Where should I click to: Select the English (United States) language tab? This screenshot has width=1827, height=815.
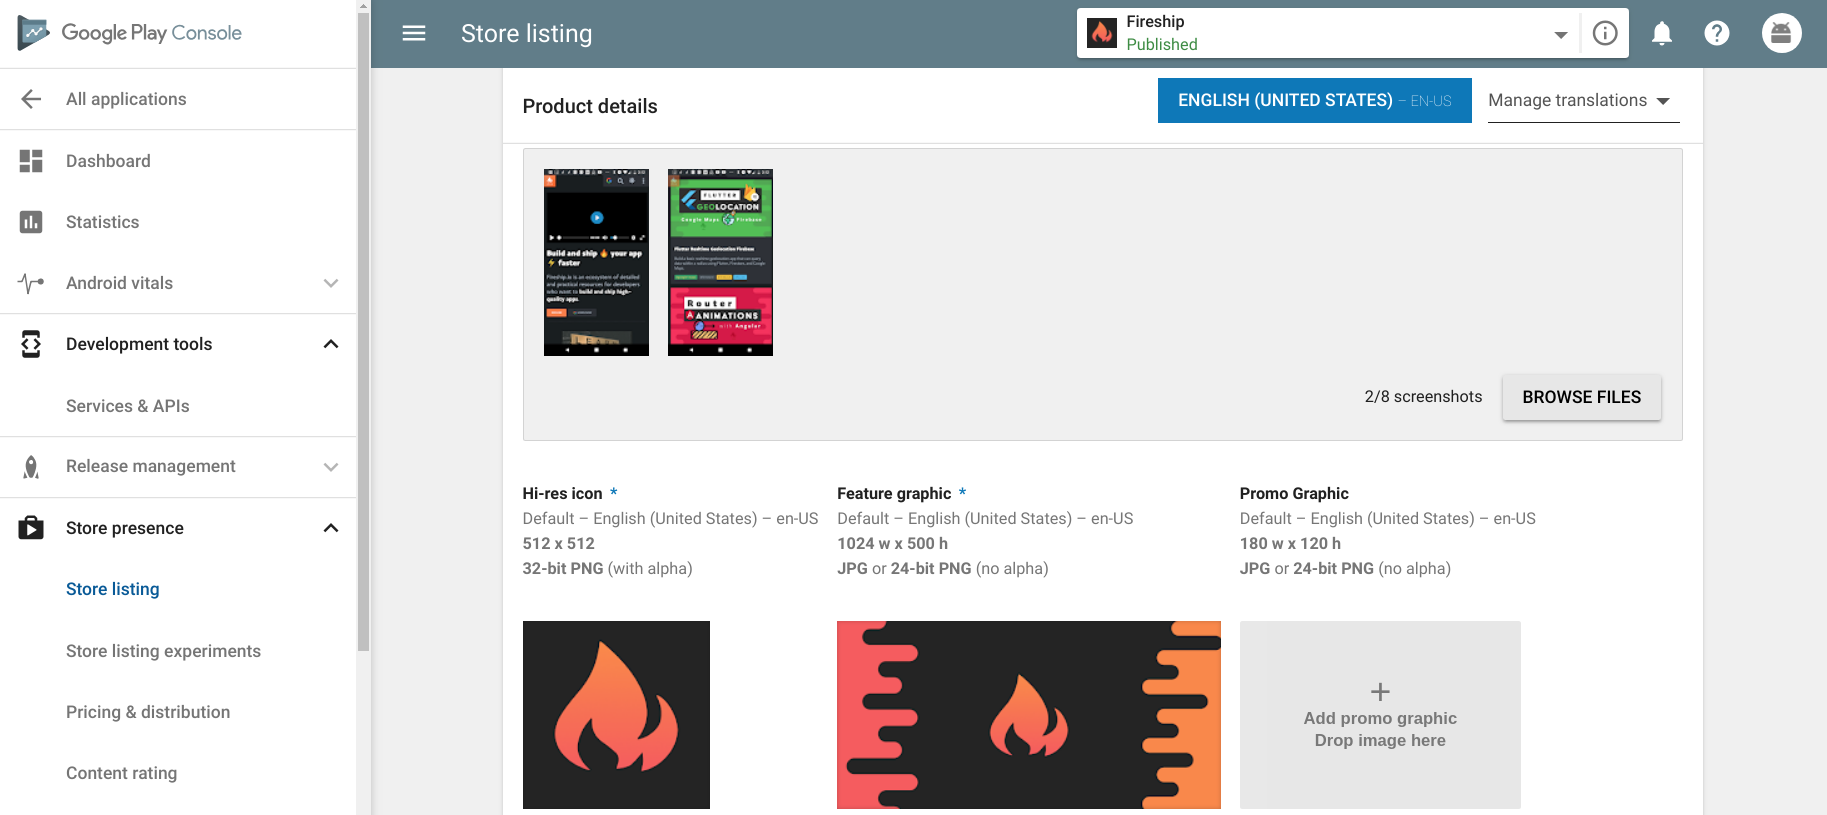click(x=1313, y=101)
